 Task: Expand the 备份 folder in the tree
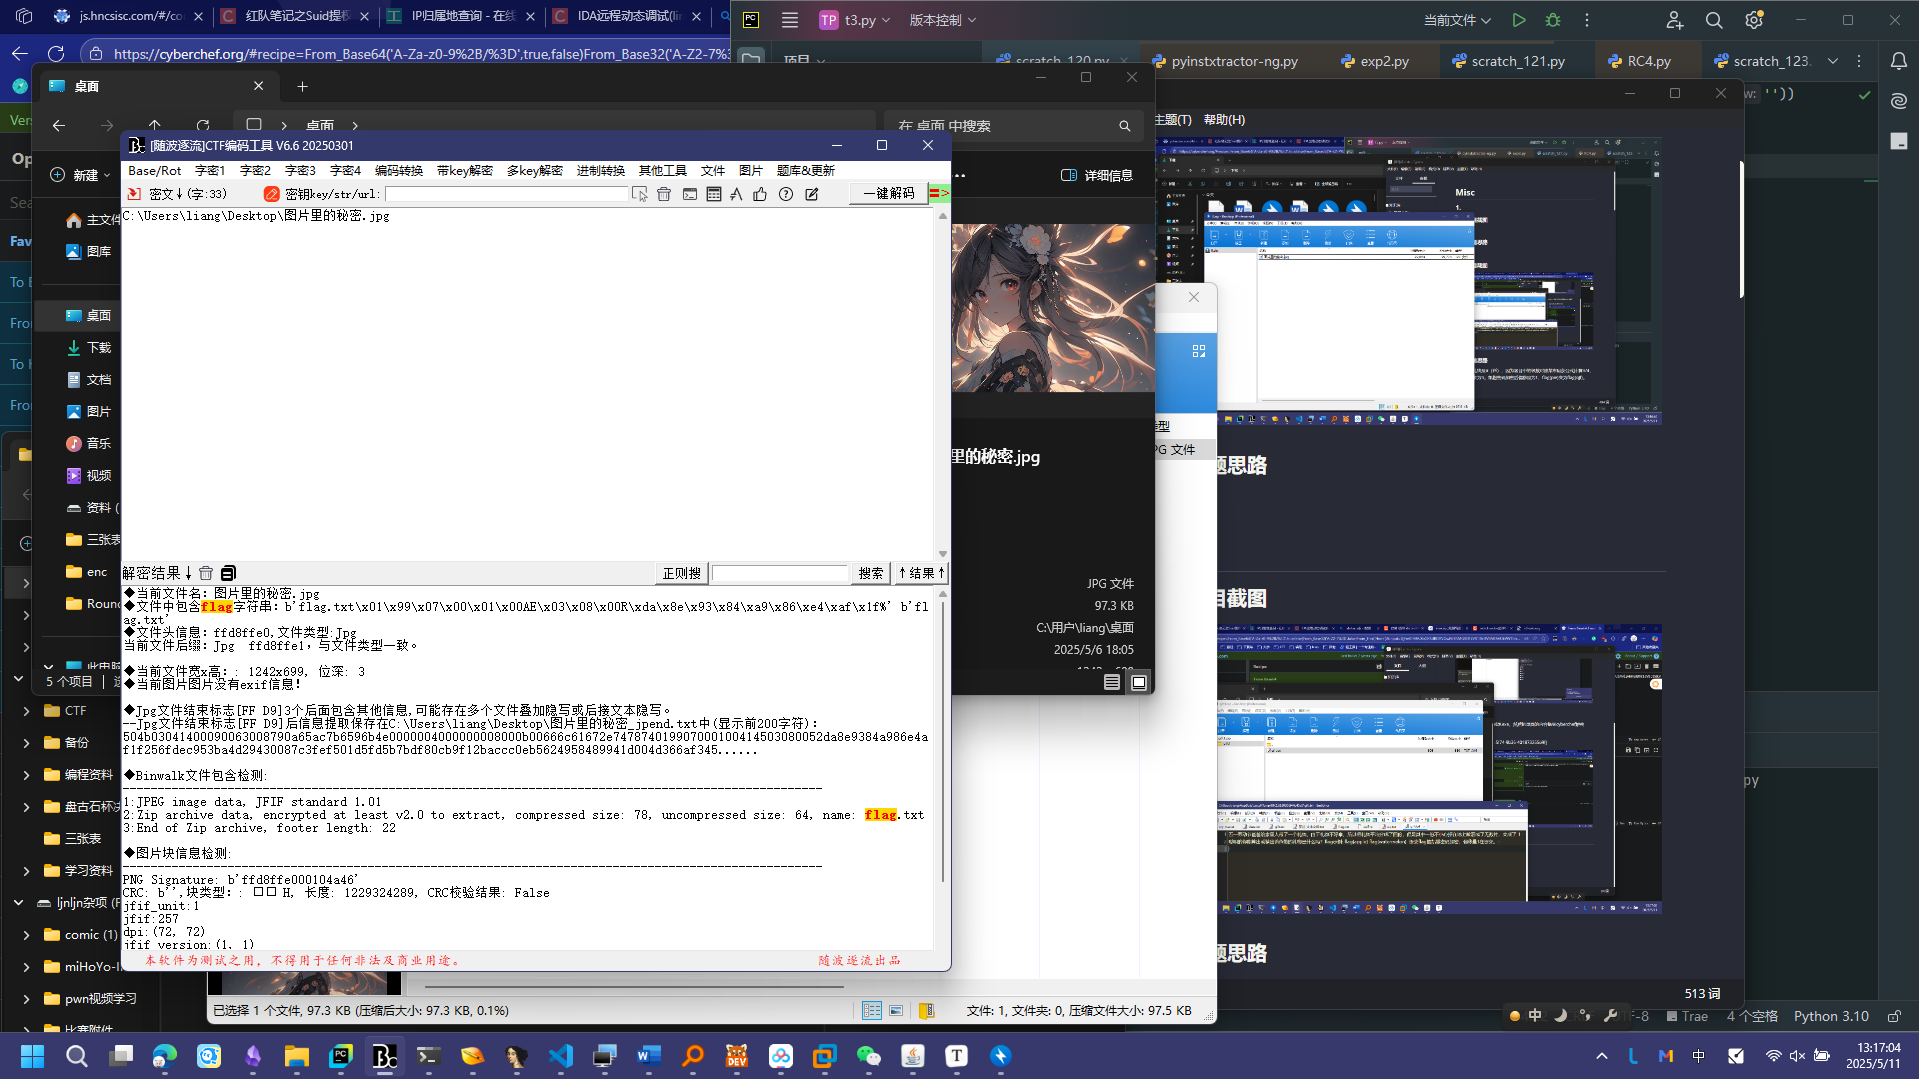point(26,743)
